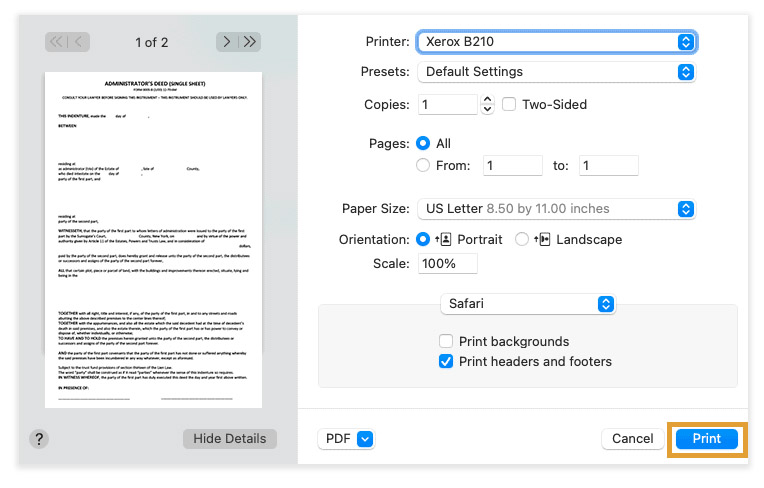The height and width of the screenshot is (488, 764).
Task: Select All pages radio button
Action: [423, 143]
